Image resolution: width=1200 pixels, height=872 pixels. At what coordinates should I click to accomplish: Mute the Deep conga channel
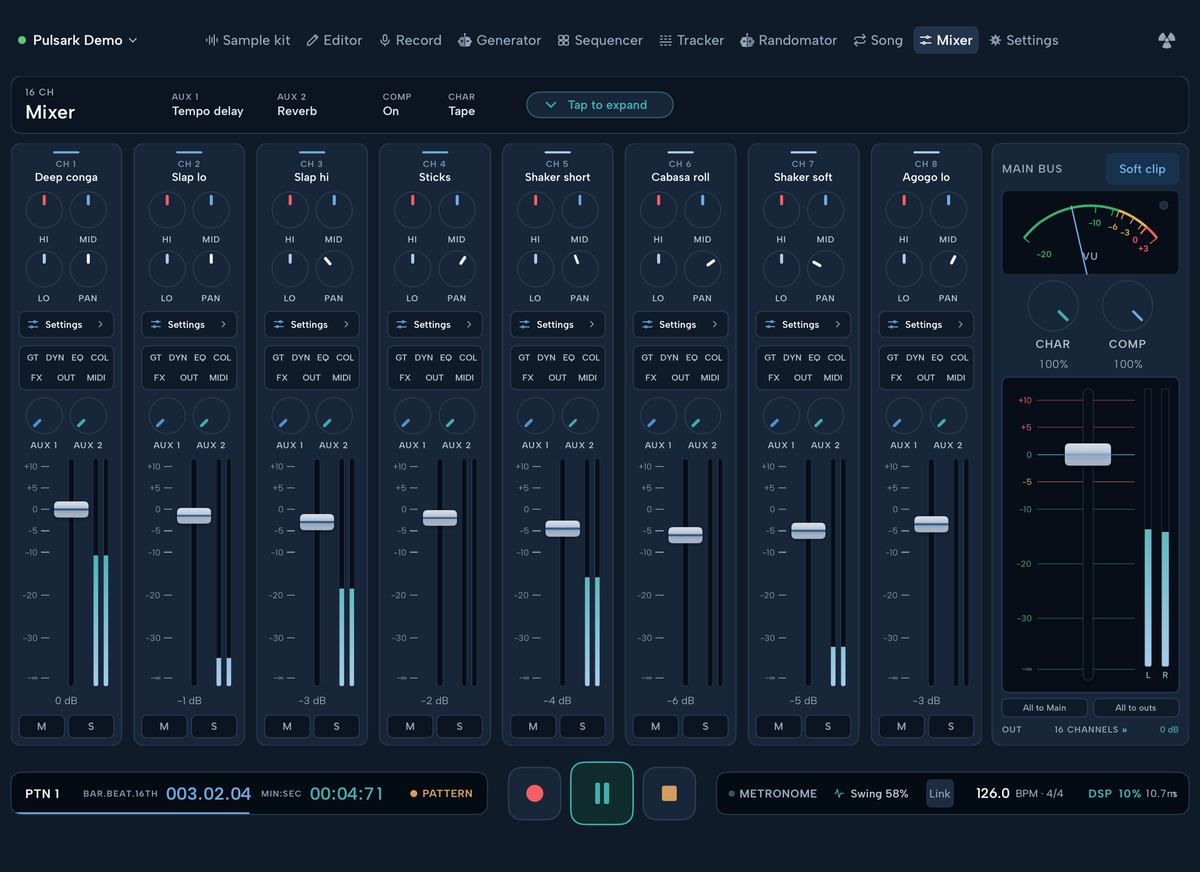pyautogui.click(x=42, y=726)
